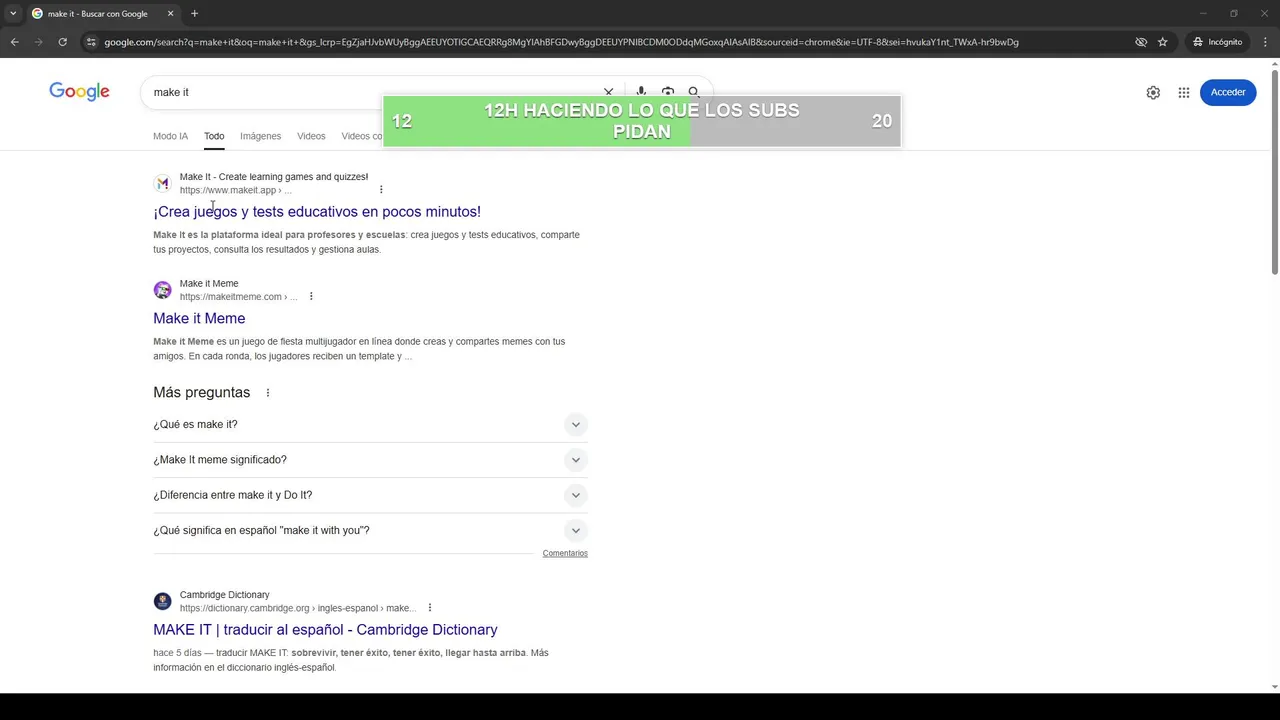Open more options for makeit.app result

point(381,190)
